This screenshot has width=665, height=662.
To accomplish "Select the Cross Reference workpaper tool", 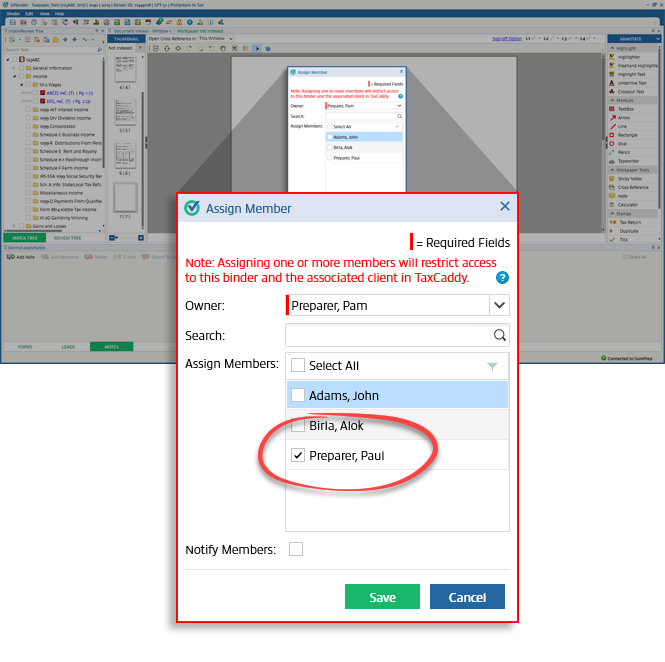I will (x=633, y=187).
